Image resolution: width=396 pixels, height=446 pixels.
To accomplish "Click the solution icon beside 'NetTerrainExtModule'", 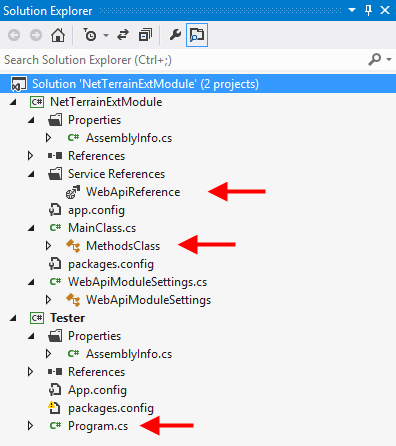I will (19, 84).
